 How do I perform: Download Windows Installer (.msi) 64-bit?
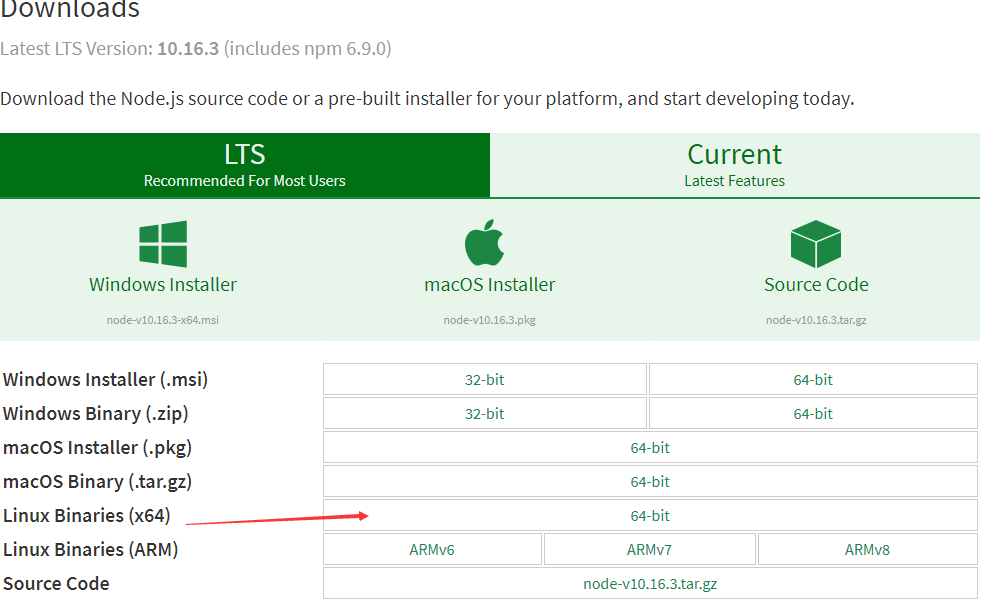[813, 380]
